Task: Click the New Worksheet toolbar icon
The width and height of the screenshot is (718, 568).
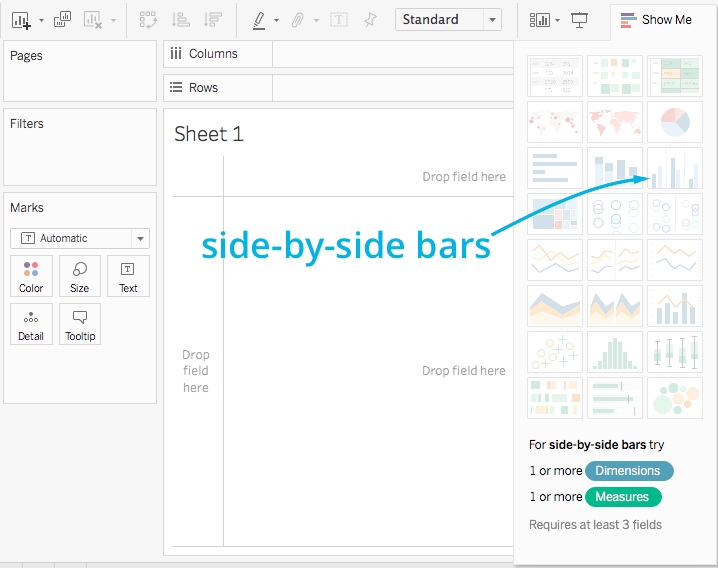Action: tap(20, 19)
